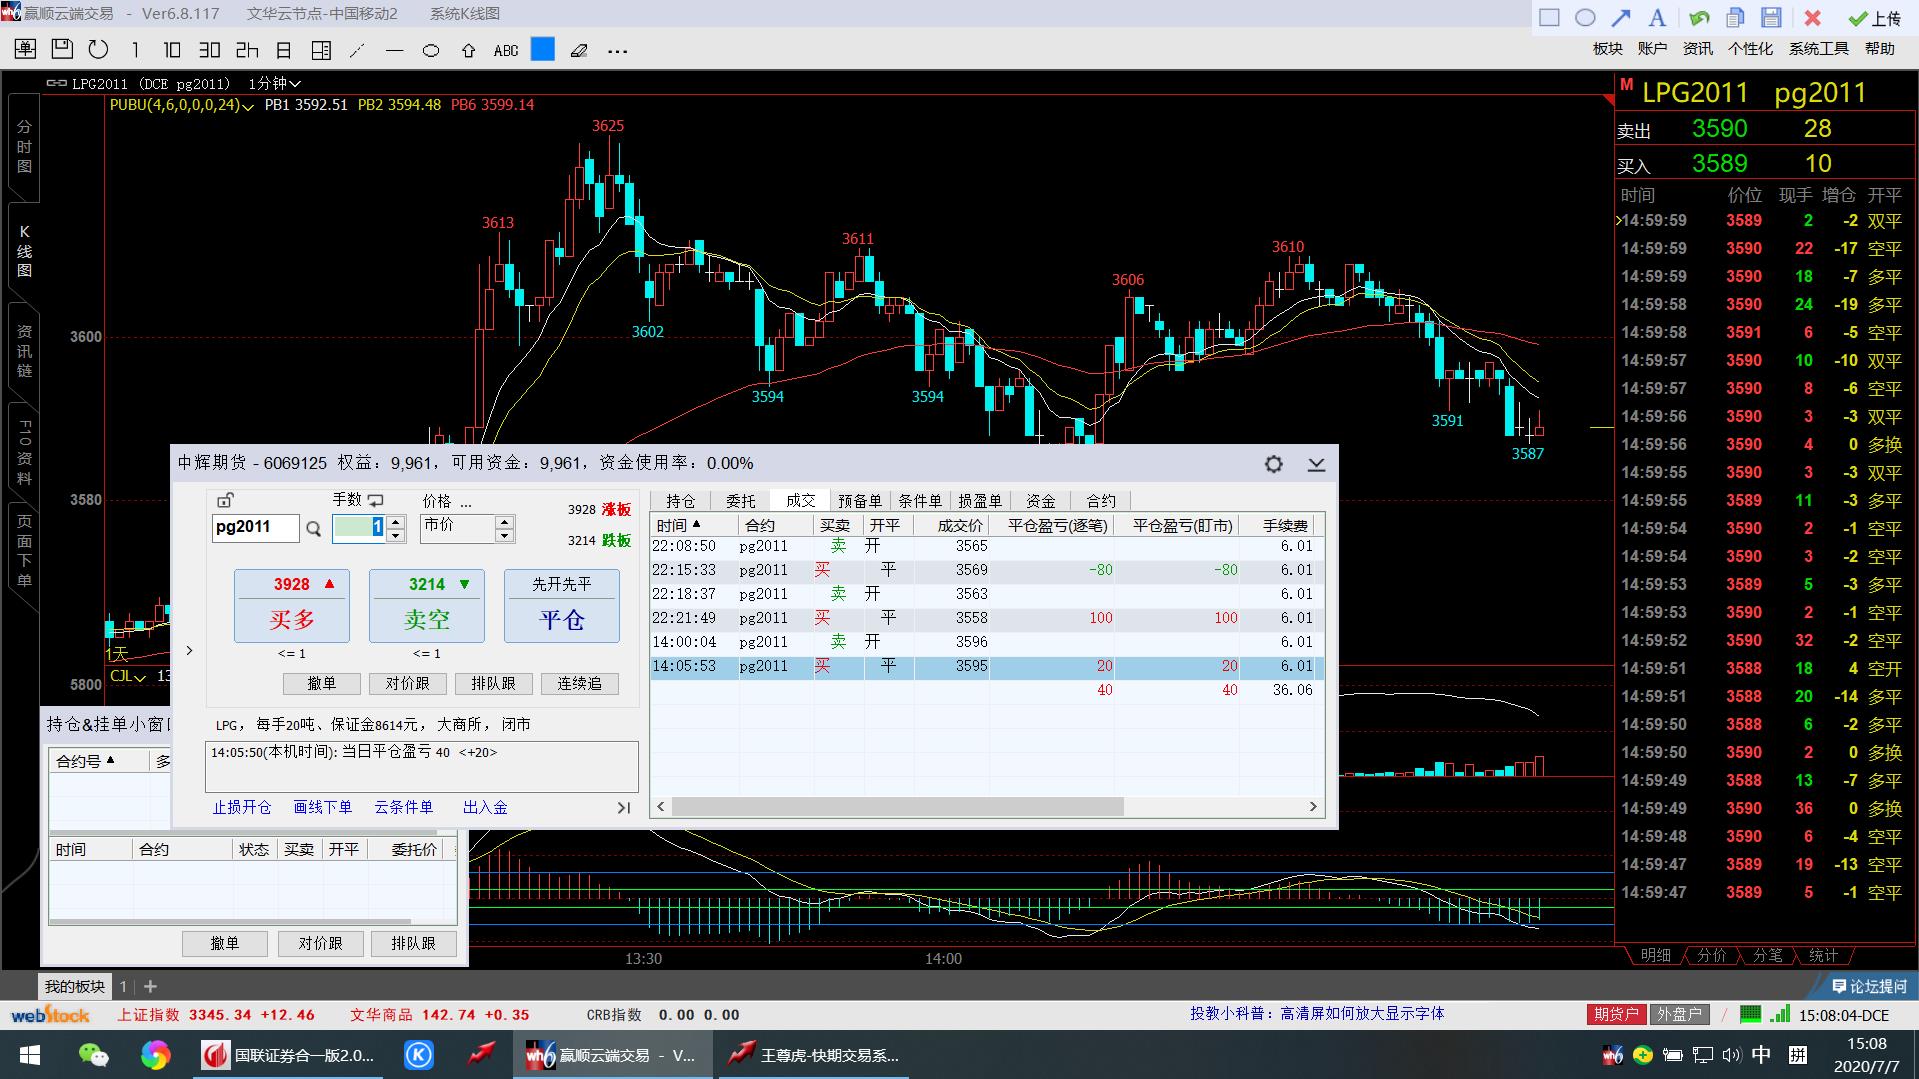This screenshot has width=1919, height=1079.
Task: Expand the CJL indicator dropdown
Action: click(x=140, y=677)
